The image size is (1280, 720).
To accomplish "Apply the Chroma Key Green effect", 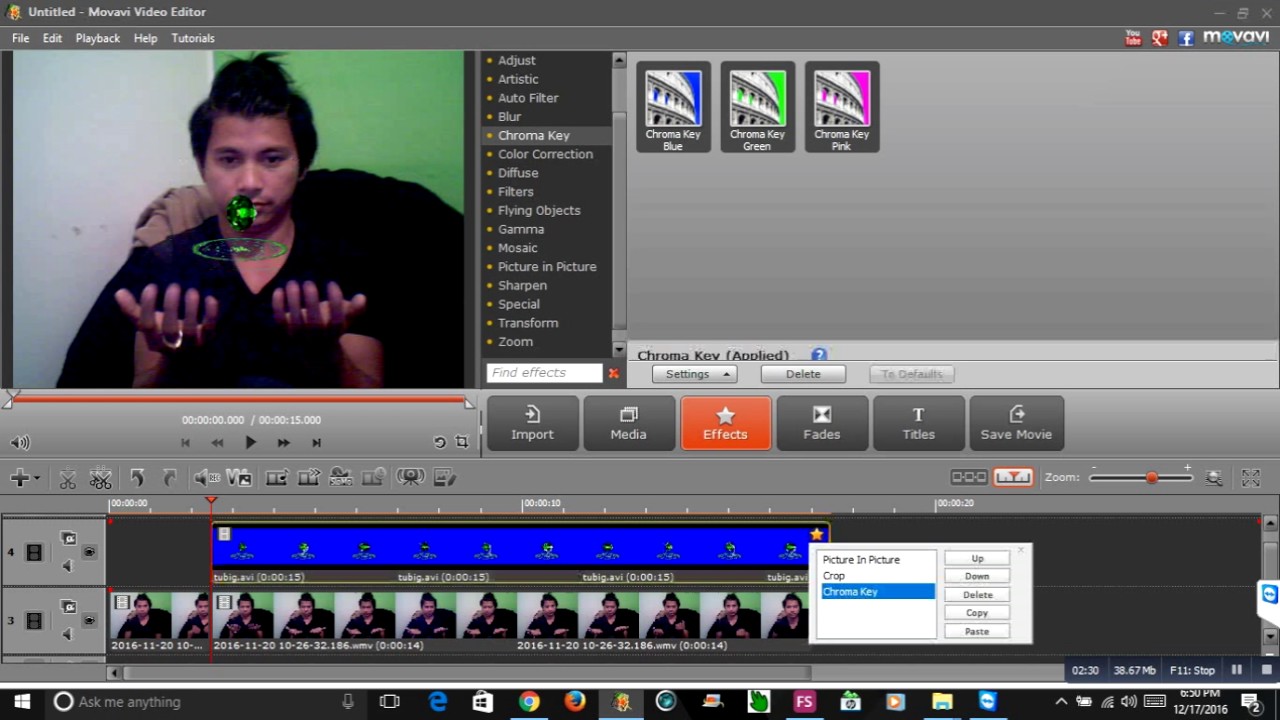I will (757, 107).
